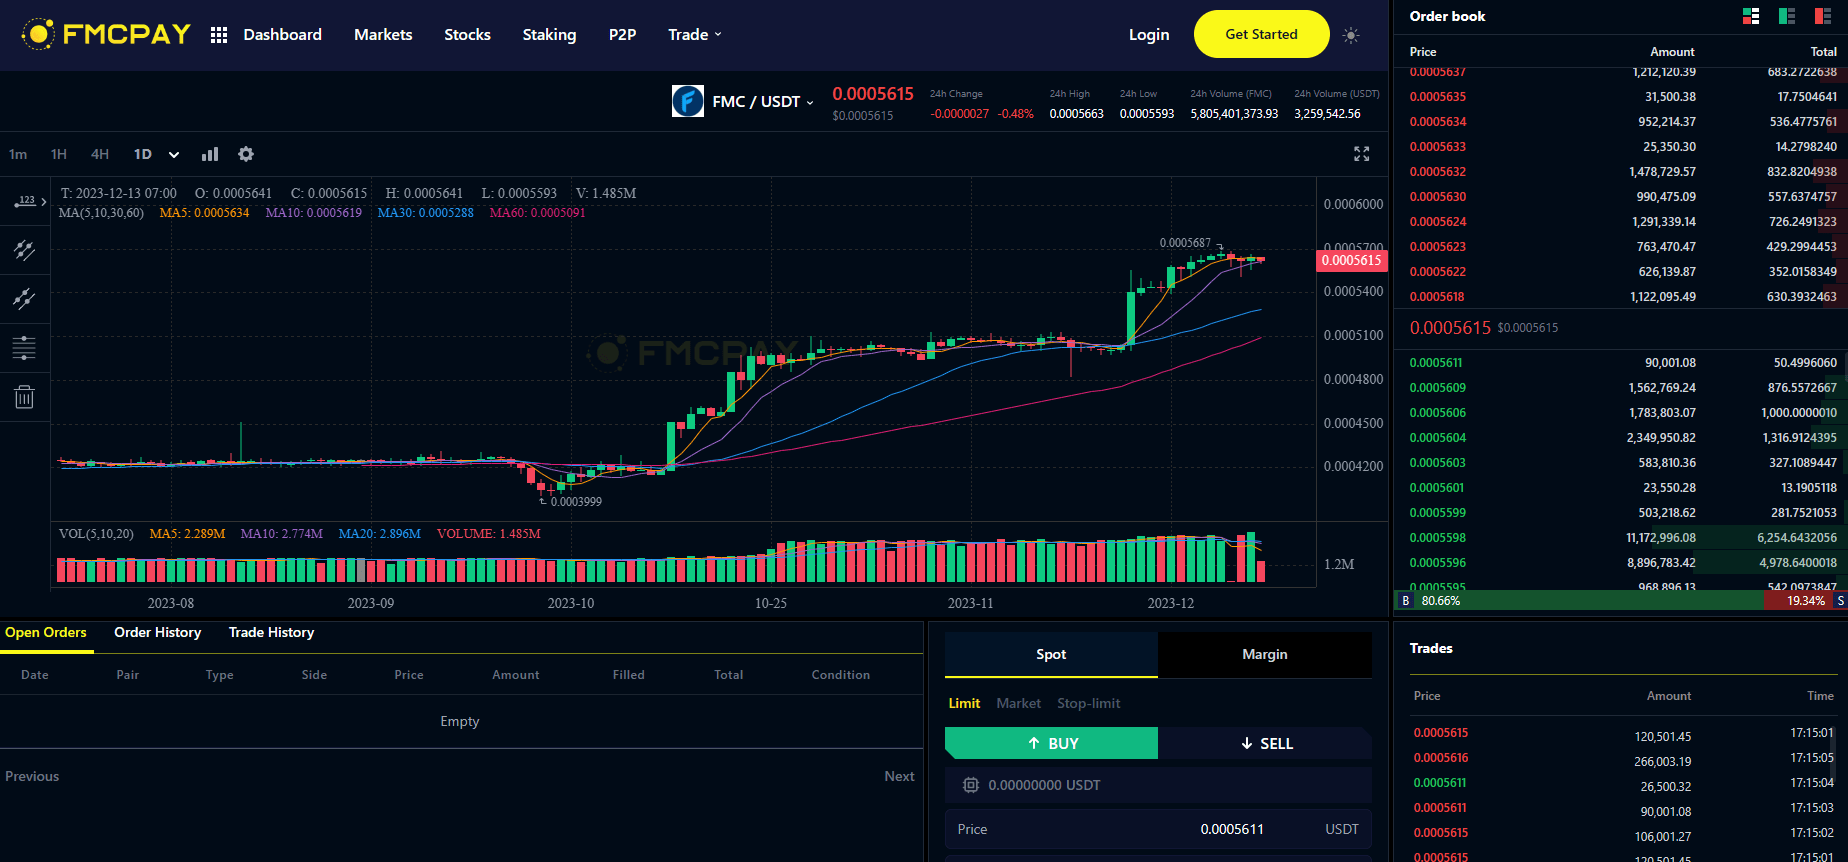Click current price marker 0.0005615 on the chart axis
The height and width of the screenshot is (862, 1848).
[x=1352, y=260]
